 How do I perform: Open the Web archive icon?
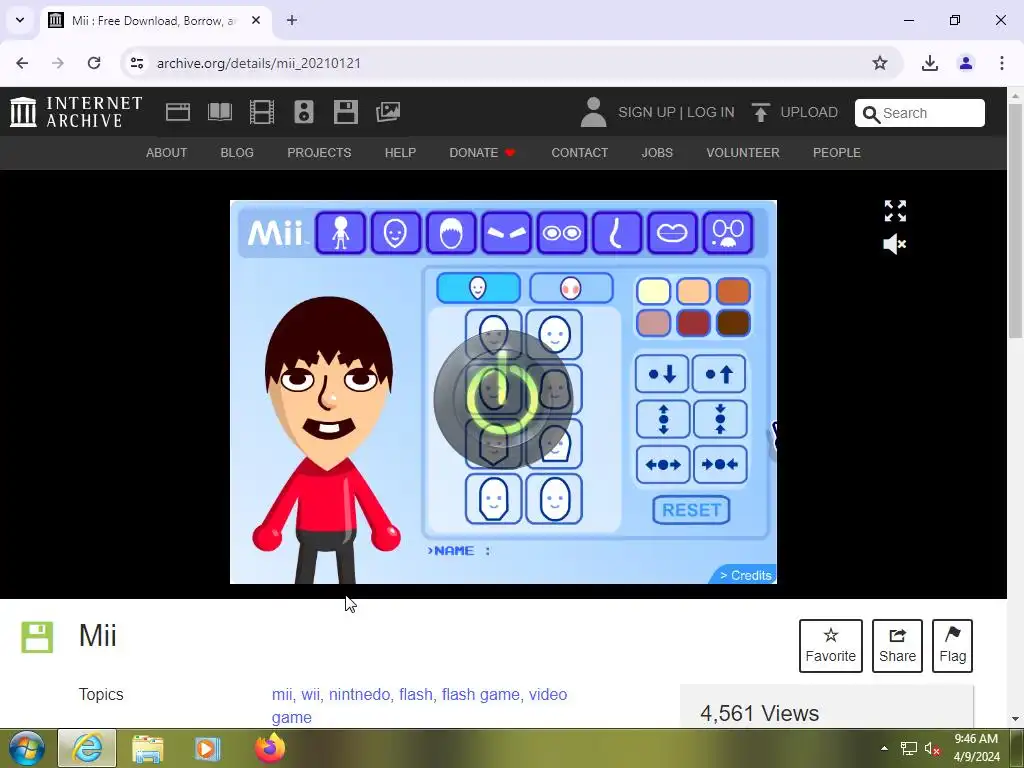click(178, 112)
